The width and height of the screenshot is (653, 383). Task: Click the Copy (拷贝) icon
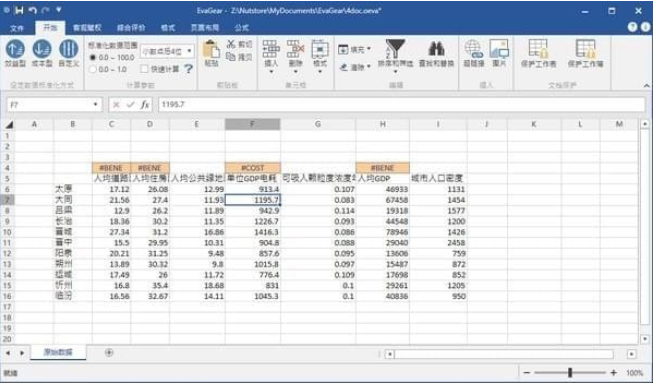(x=231, y=56)
